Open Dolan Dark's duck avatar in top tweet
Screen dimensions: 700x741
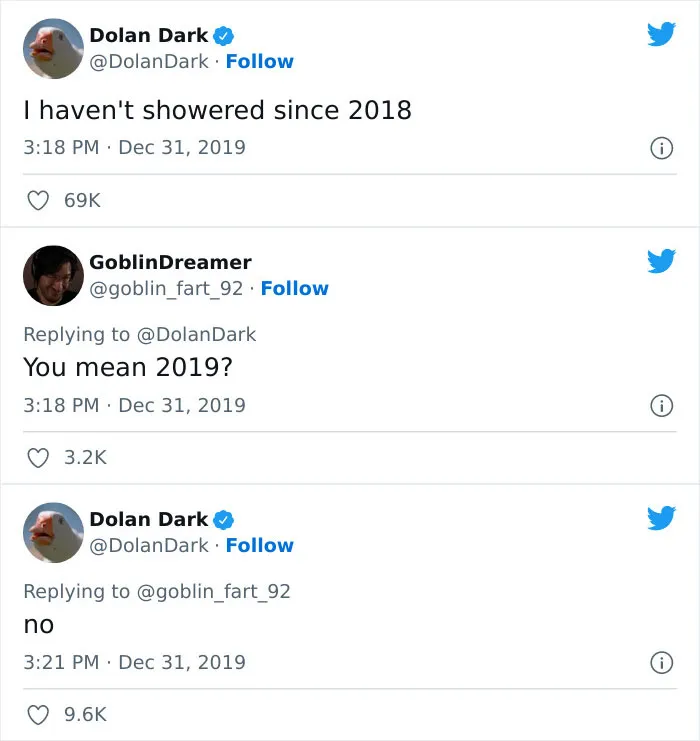click(x=53, y=49)
